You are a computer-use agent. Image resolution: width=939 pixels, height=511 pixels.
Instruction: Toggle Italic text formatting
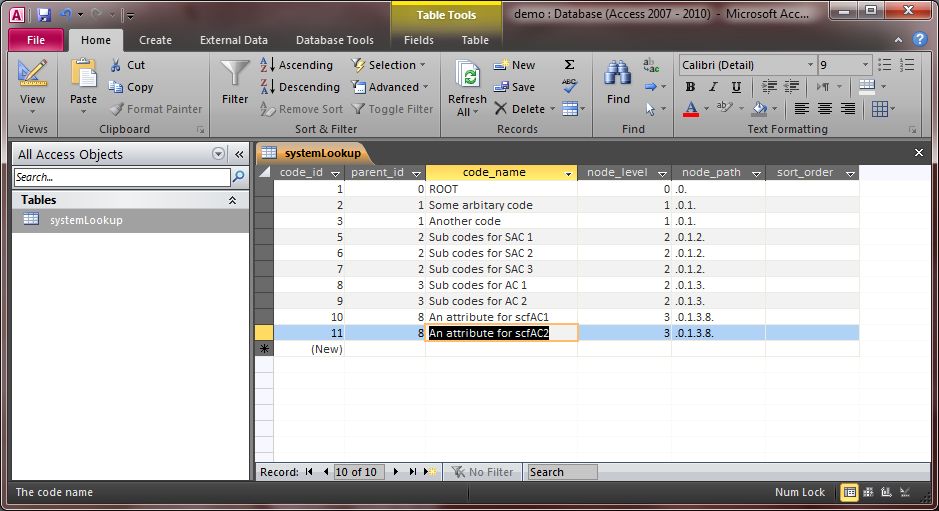pos(713,87)
